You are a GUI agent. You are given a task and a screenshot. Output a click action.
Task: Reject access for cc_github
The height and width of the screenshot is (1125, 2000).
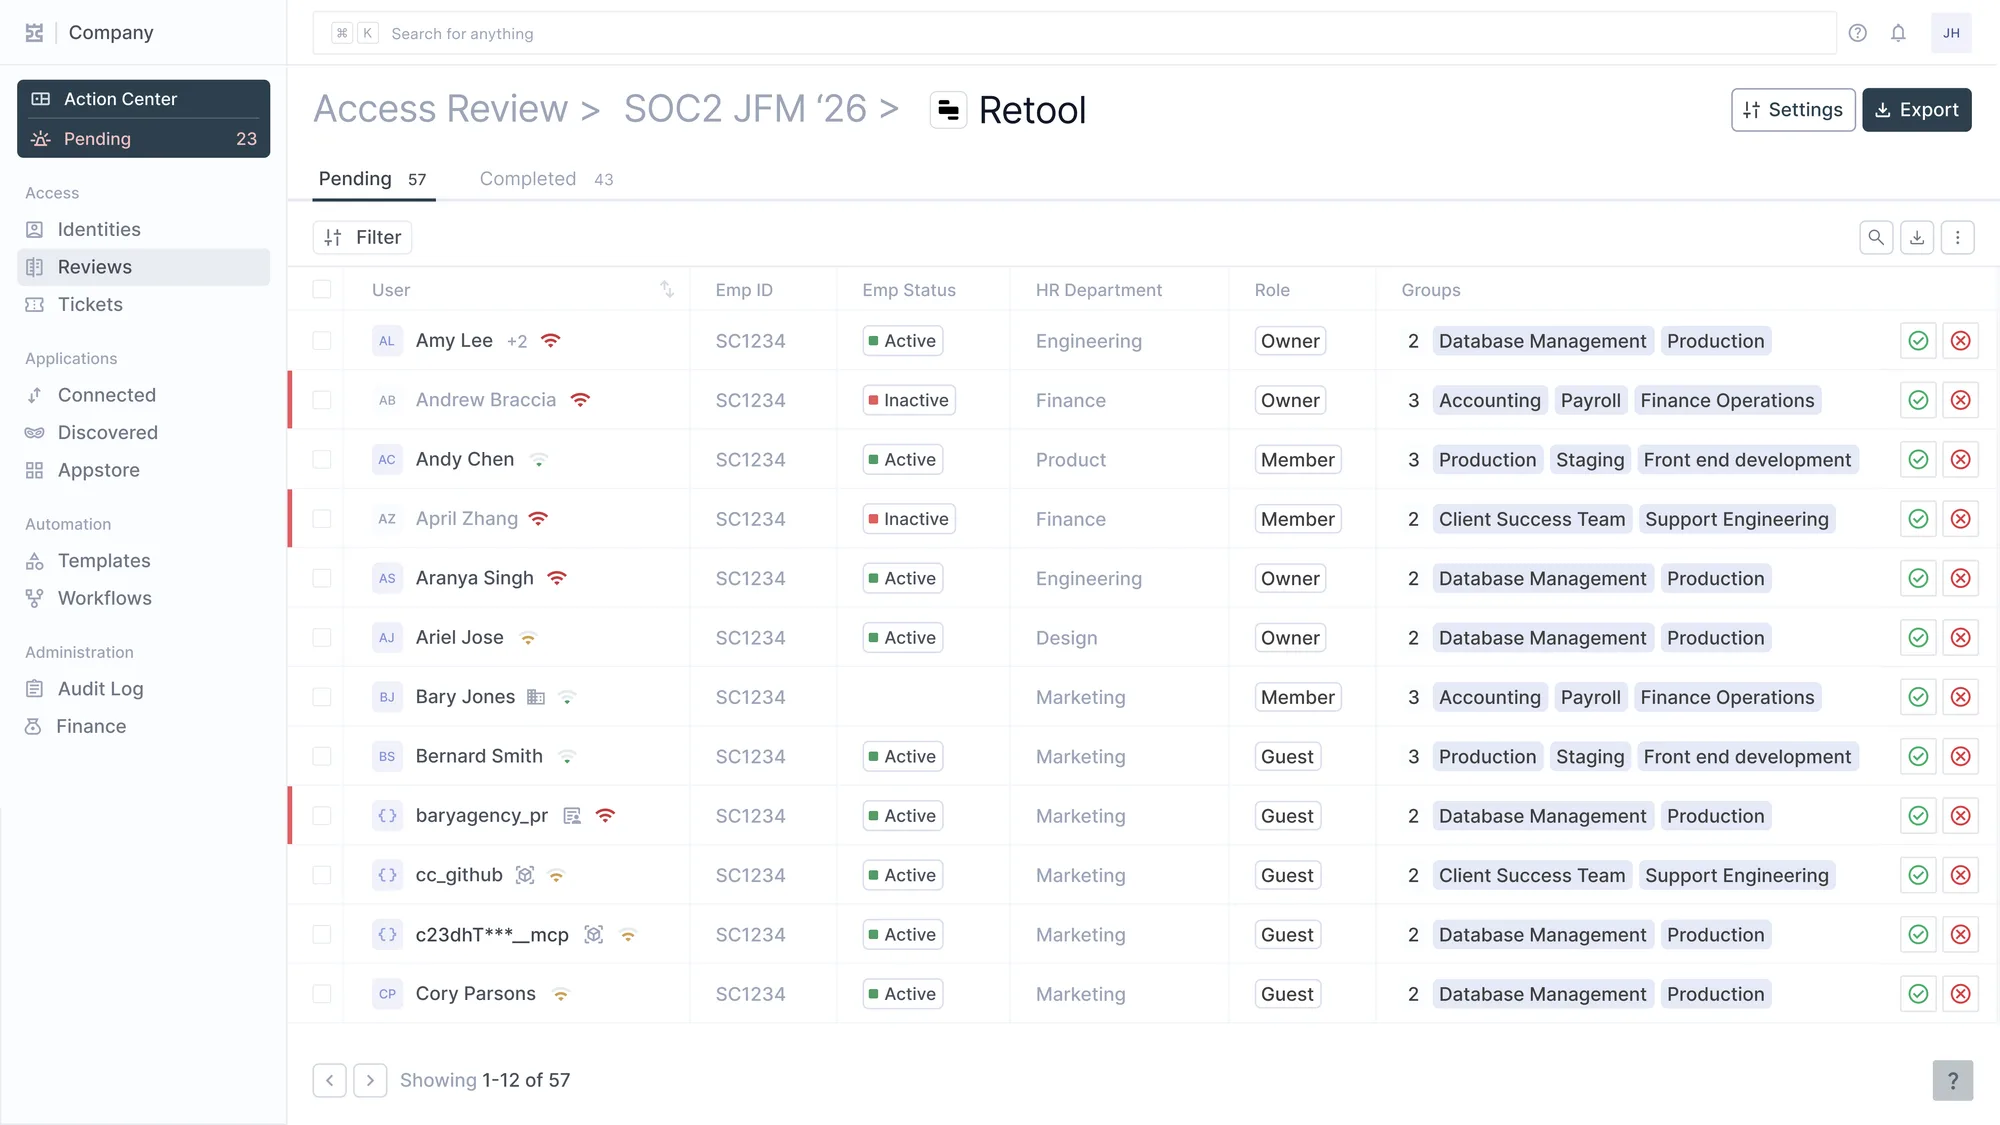coord(1961,875)
